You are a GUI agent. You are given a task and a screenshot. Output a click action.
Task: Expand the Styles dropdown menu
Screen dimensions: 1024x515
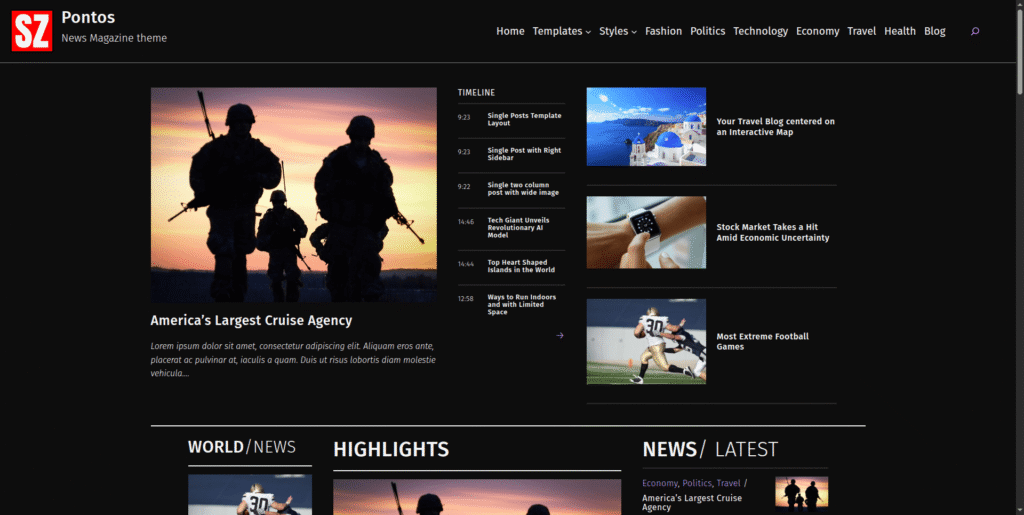click(617, 31)
